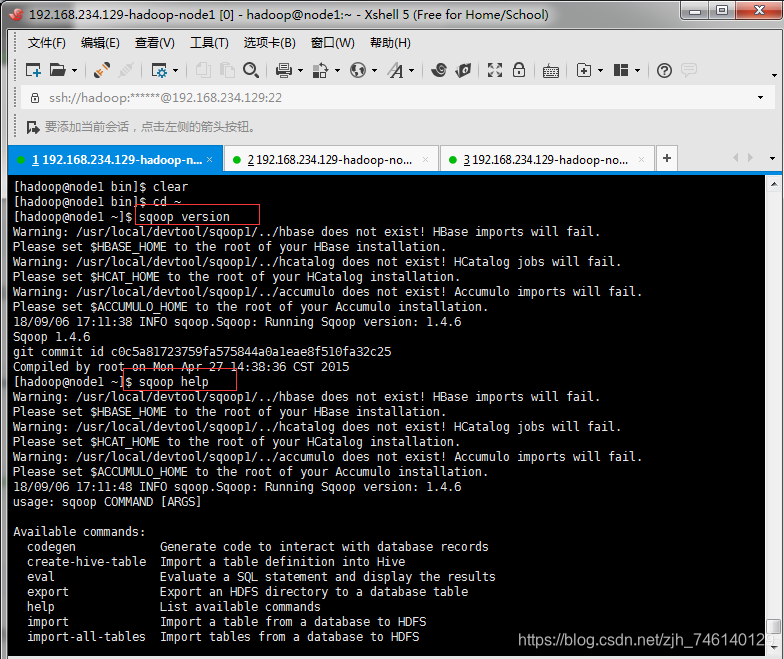The width and height of the screenshot is (784, 659).
Task: Open Help via question mark icon
Action: coord(664,70)
